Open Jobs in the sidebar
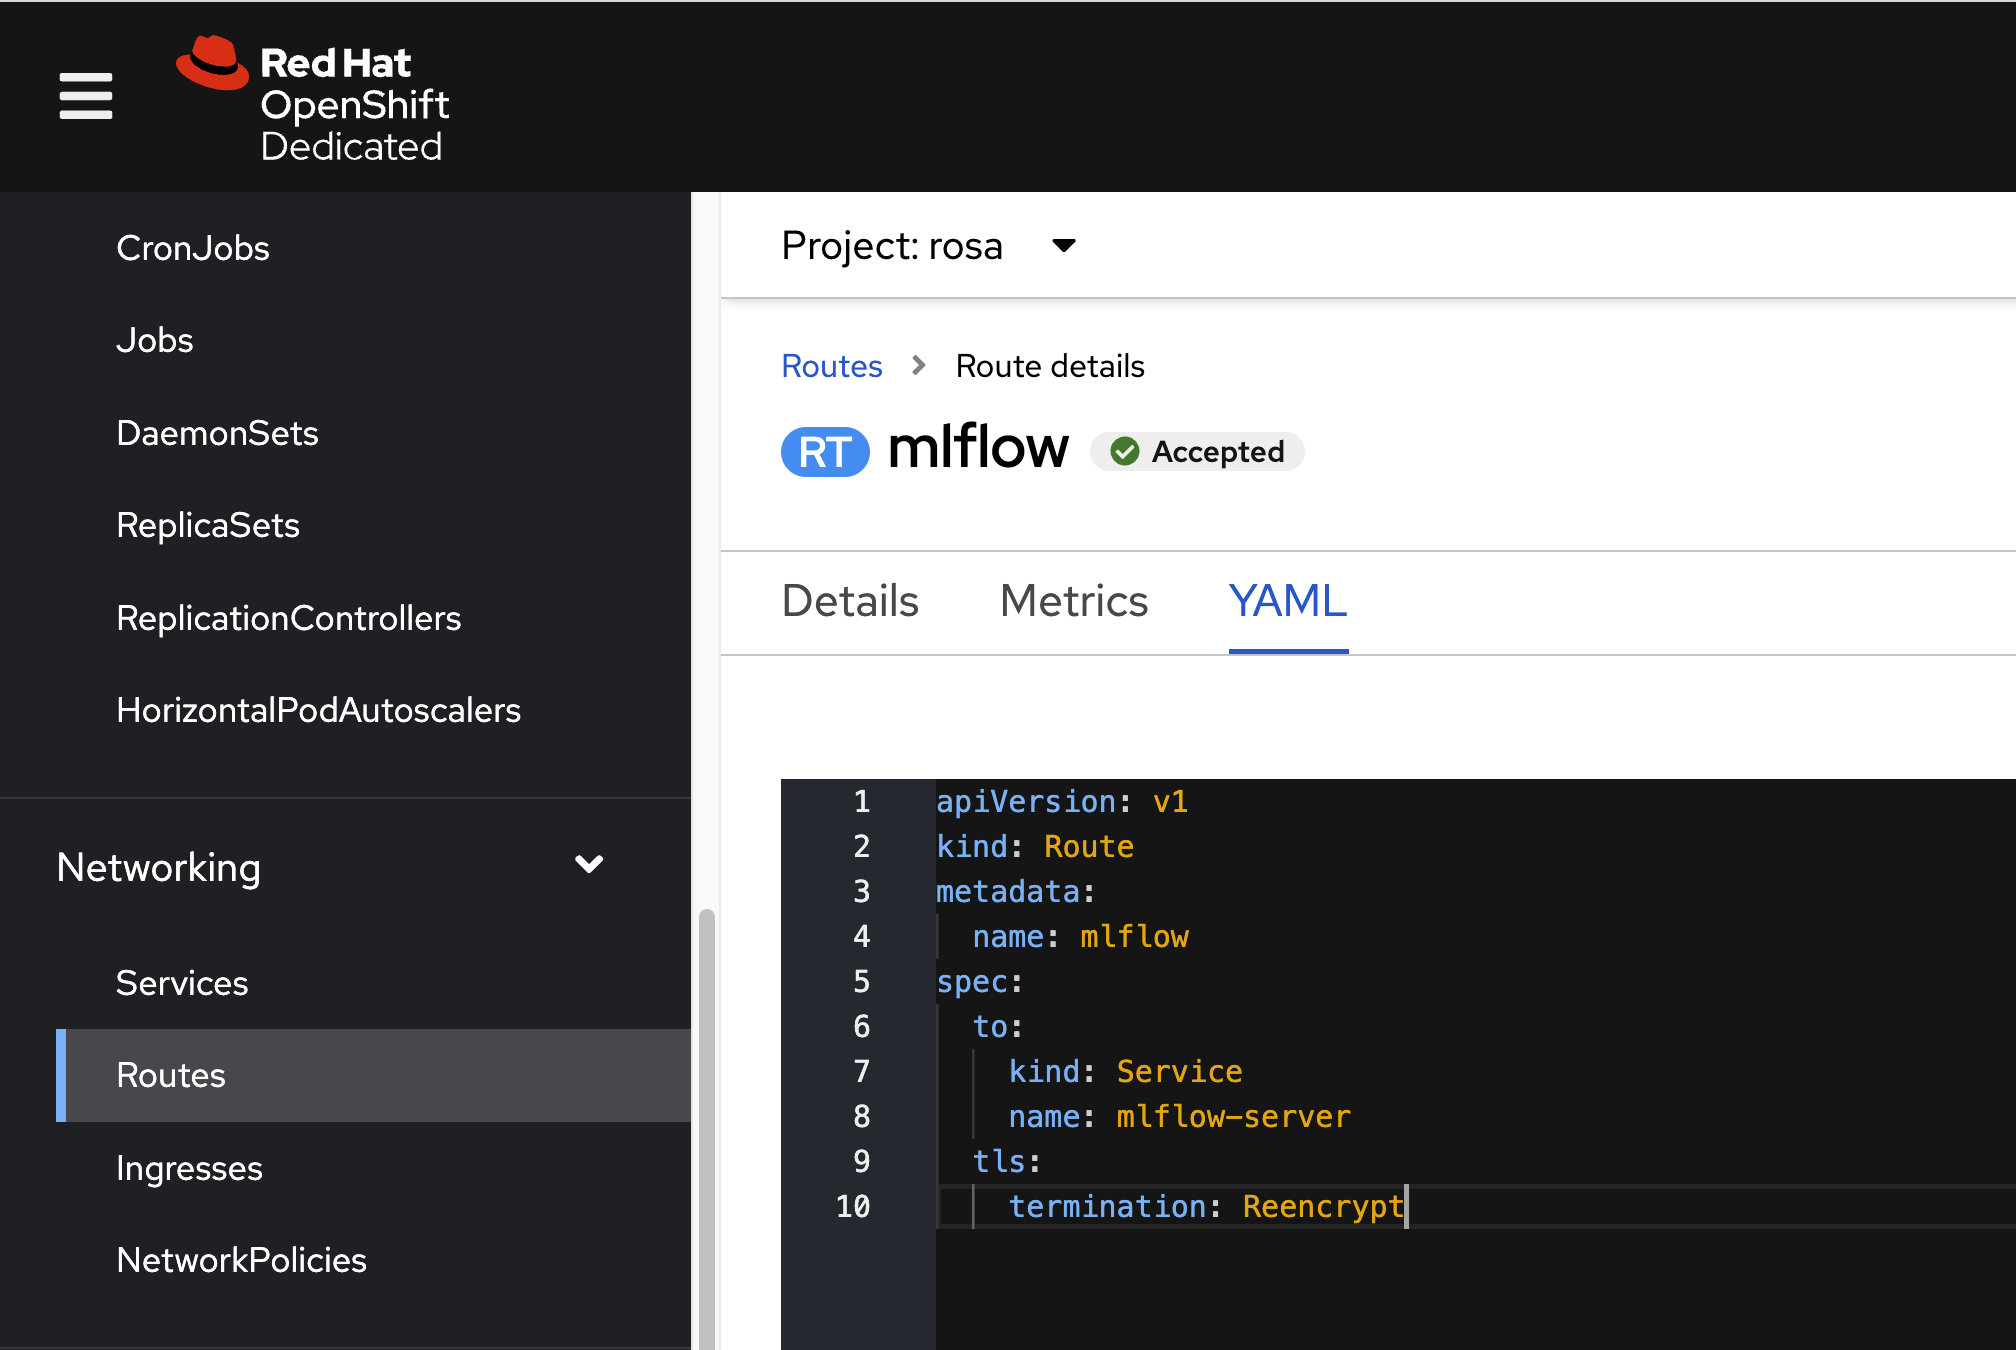The image size is (2016, 1350). [155, 340]
